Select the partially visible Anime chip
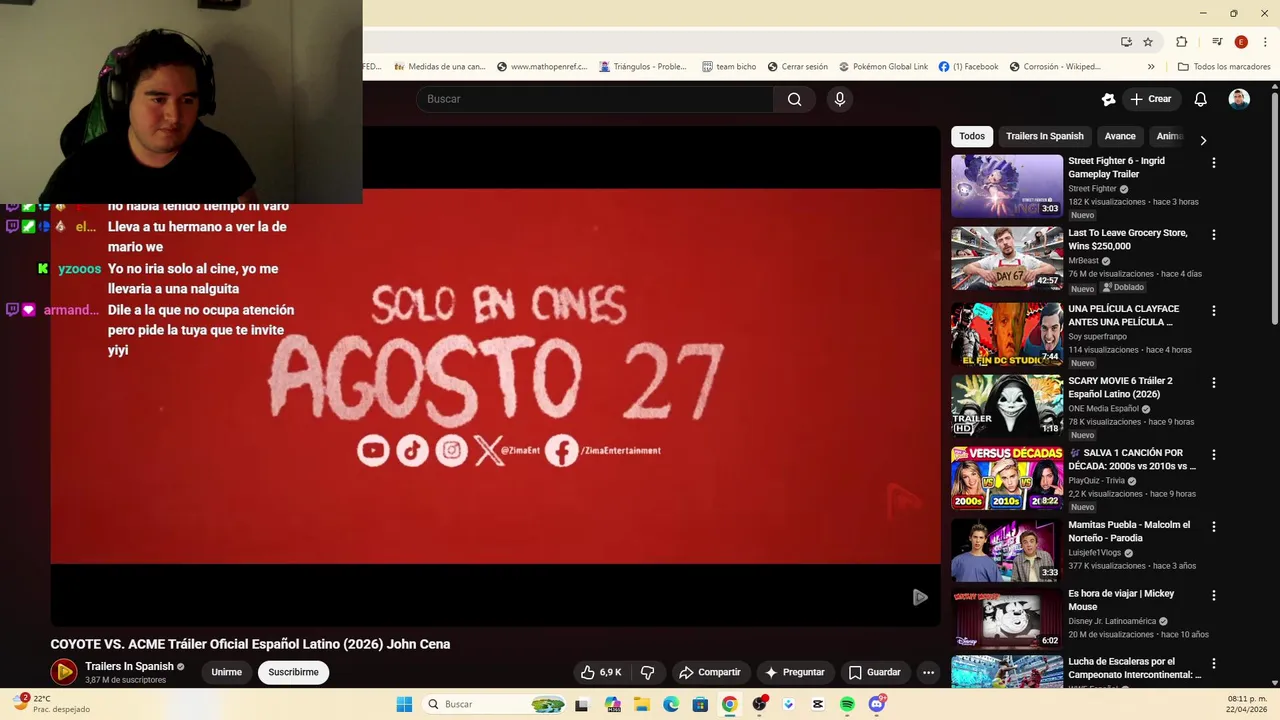The image size is (1280, 720). click(x=1168, y=136)
